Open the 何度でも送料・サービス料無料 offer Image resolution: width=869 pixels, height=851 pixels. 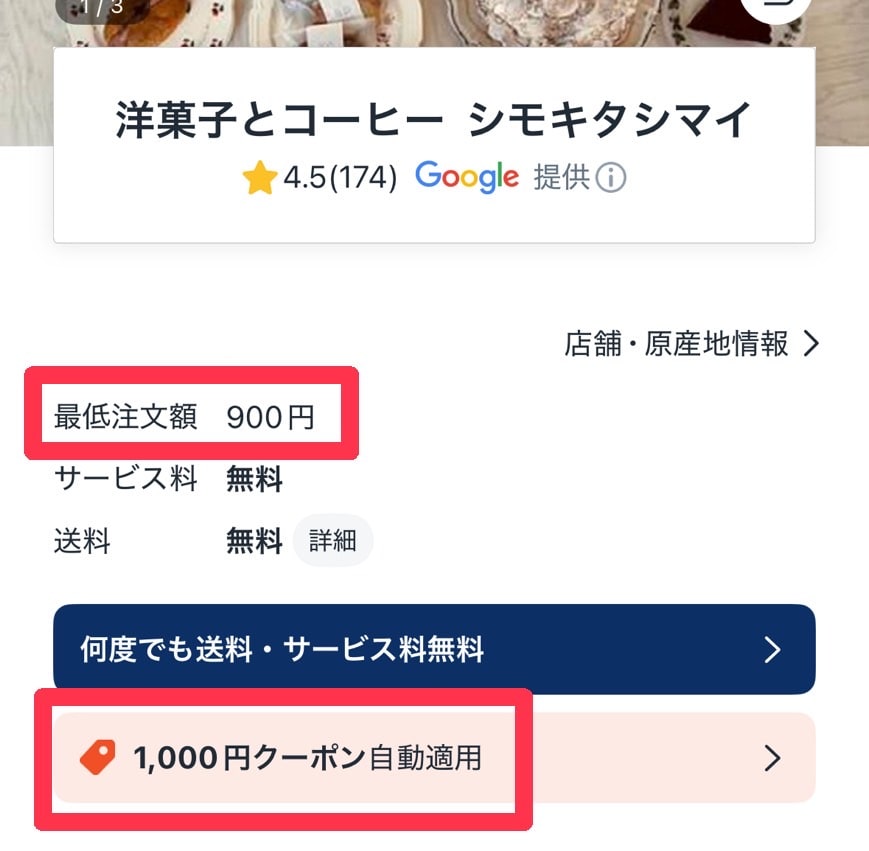[434, 650]
